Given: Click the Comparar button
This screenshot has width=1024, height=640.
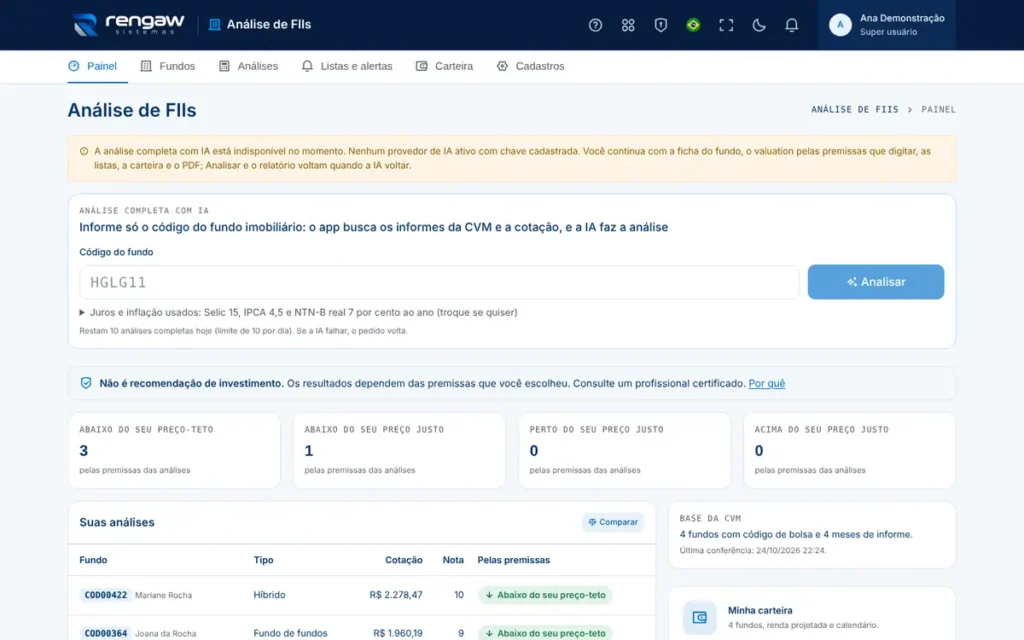Looking at the screenshot, I should click(613, 522).
